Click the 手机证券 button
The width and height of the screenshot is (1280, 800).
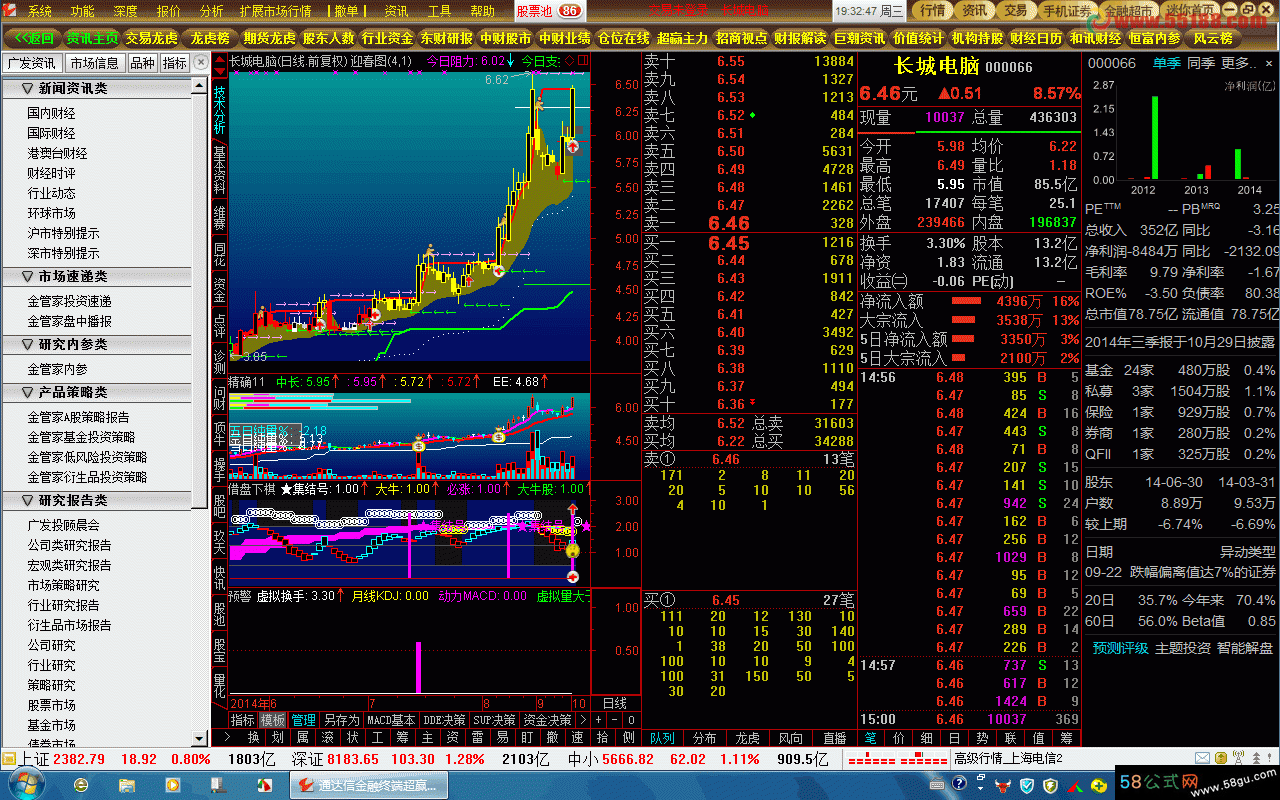coord(1067,11)
